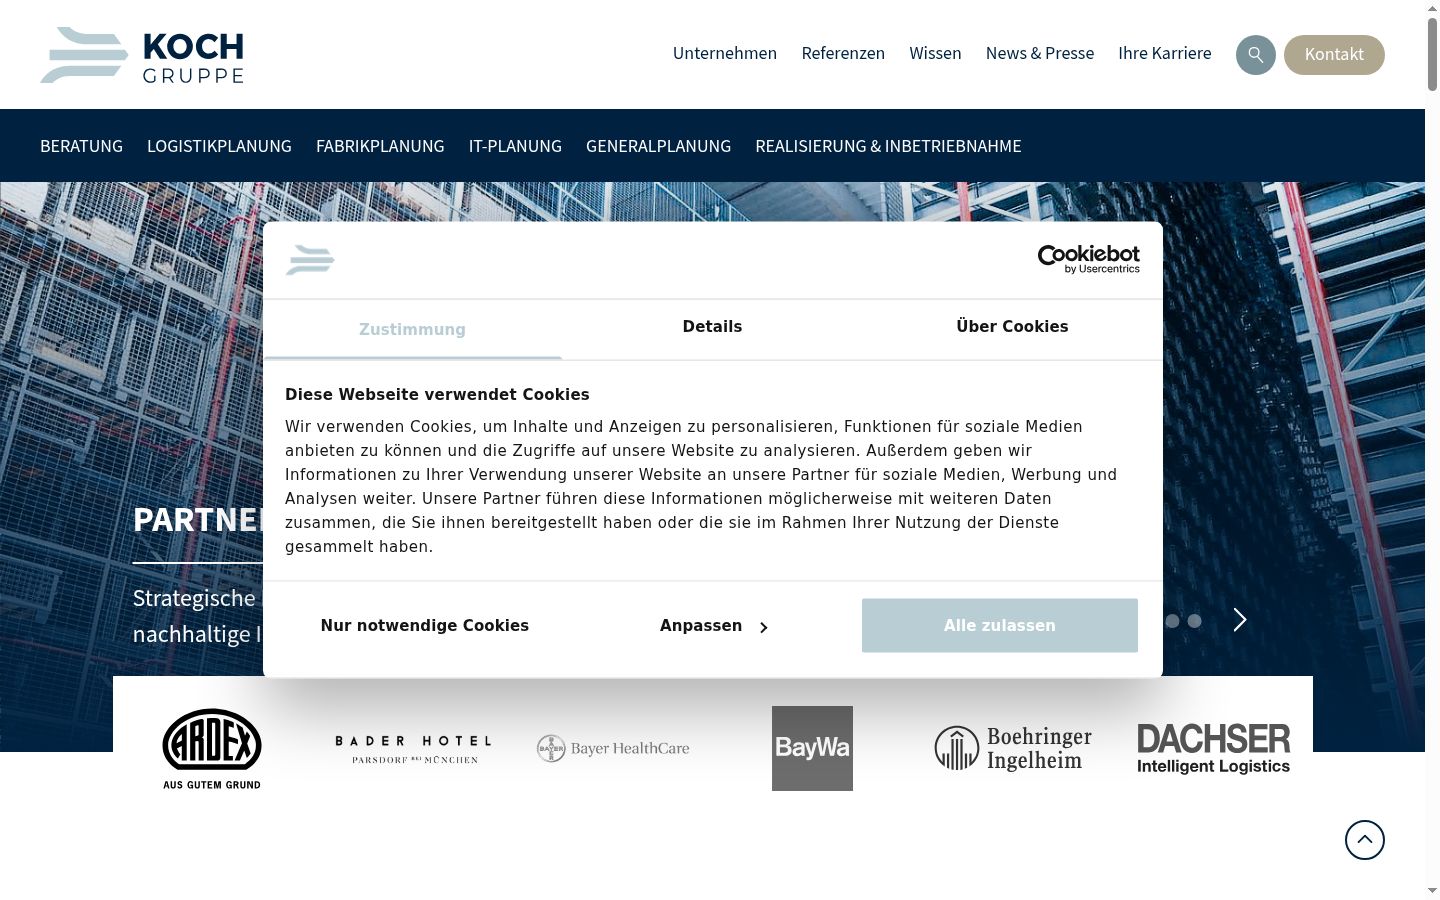Open FABRIKPLANUNG in the blue bar
Screen dimensions: 1440x900
tap(380, 146)
